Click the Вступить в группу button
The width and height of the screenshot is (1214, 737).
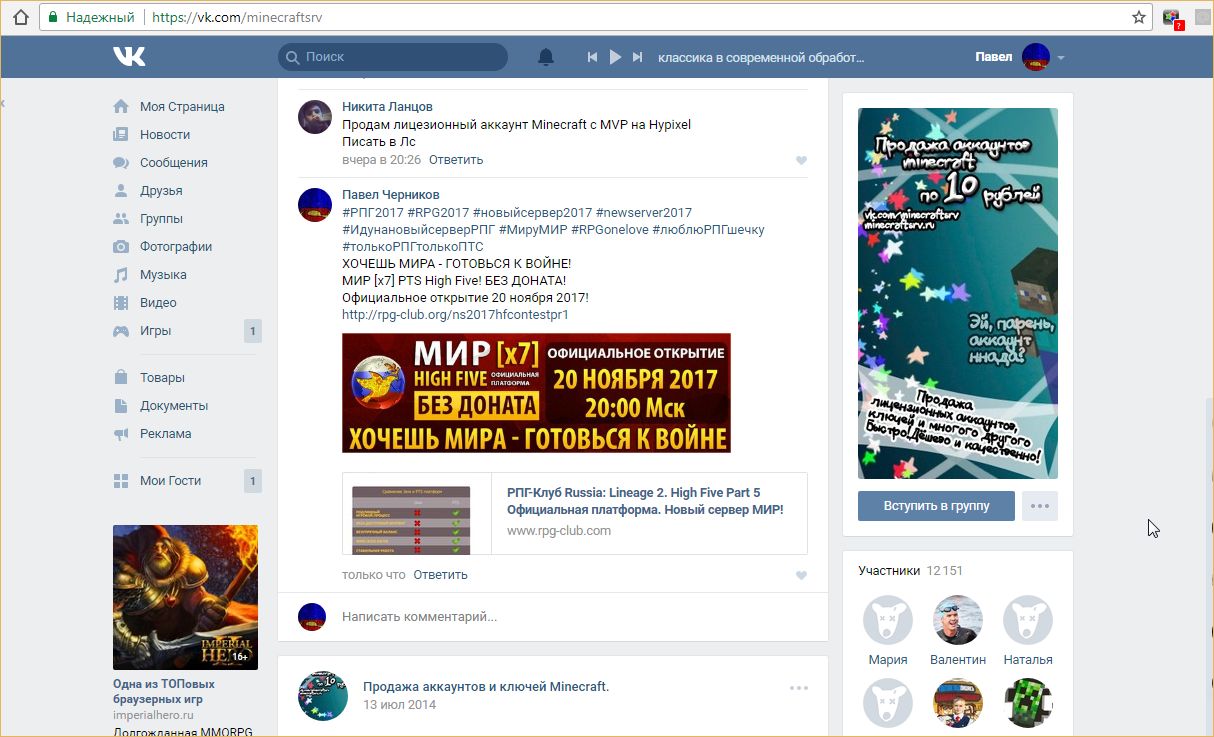[936, 505]
